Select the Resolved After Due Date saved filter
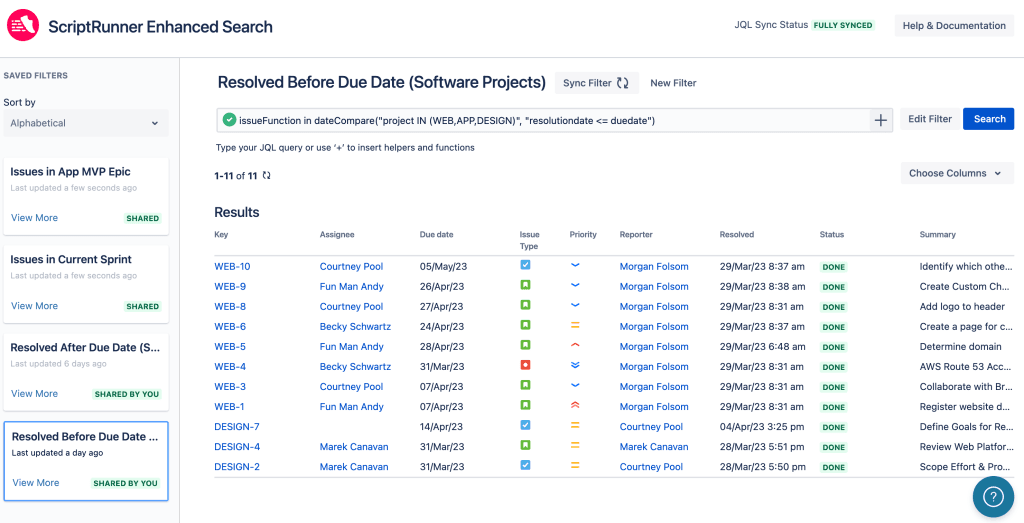 pyautogui.click(x=85, y=348)
